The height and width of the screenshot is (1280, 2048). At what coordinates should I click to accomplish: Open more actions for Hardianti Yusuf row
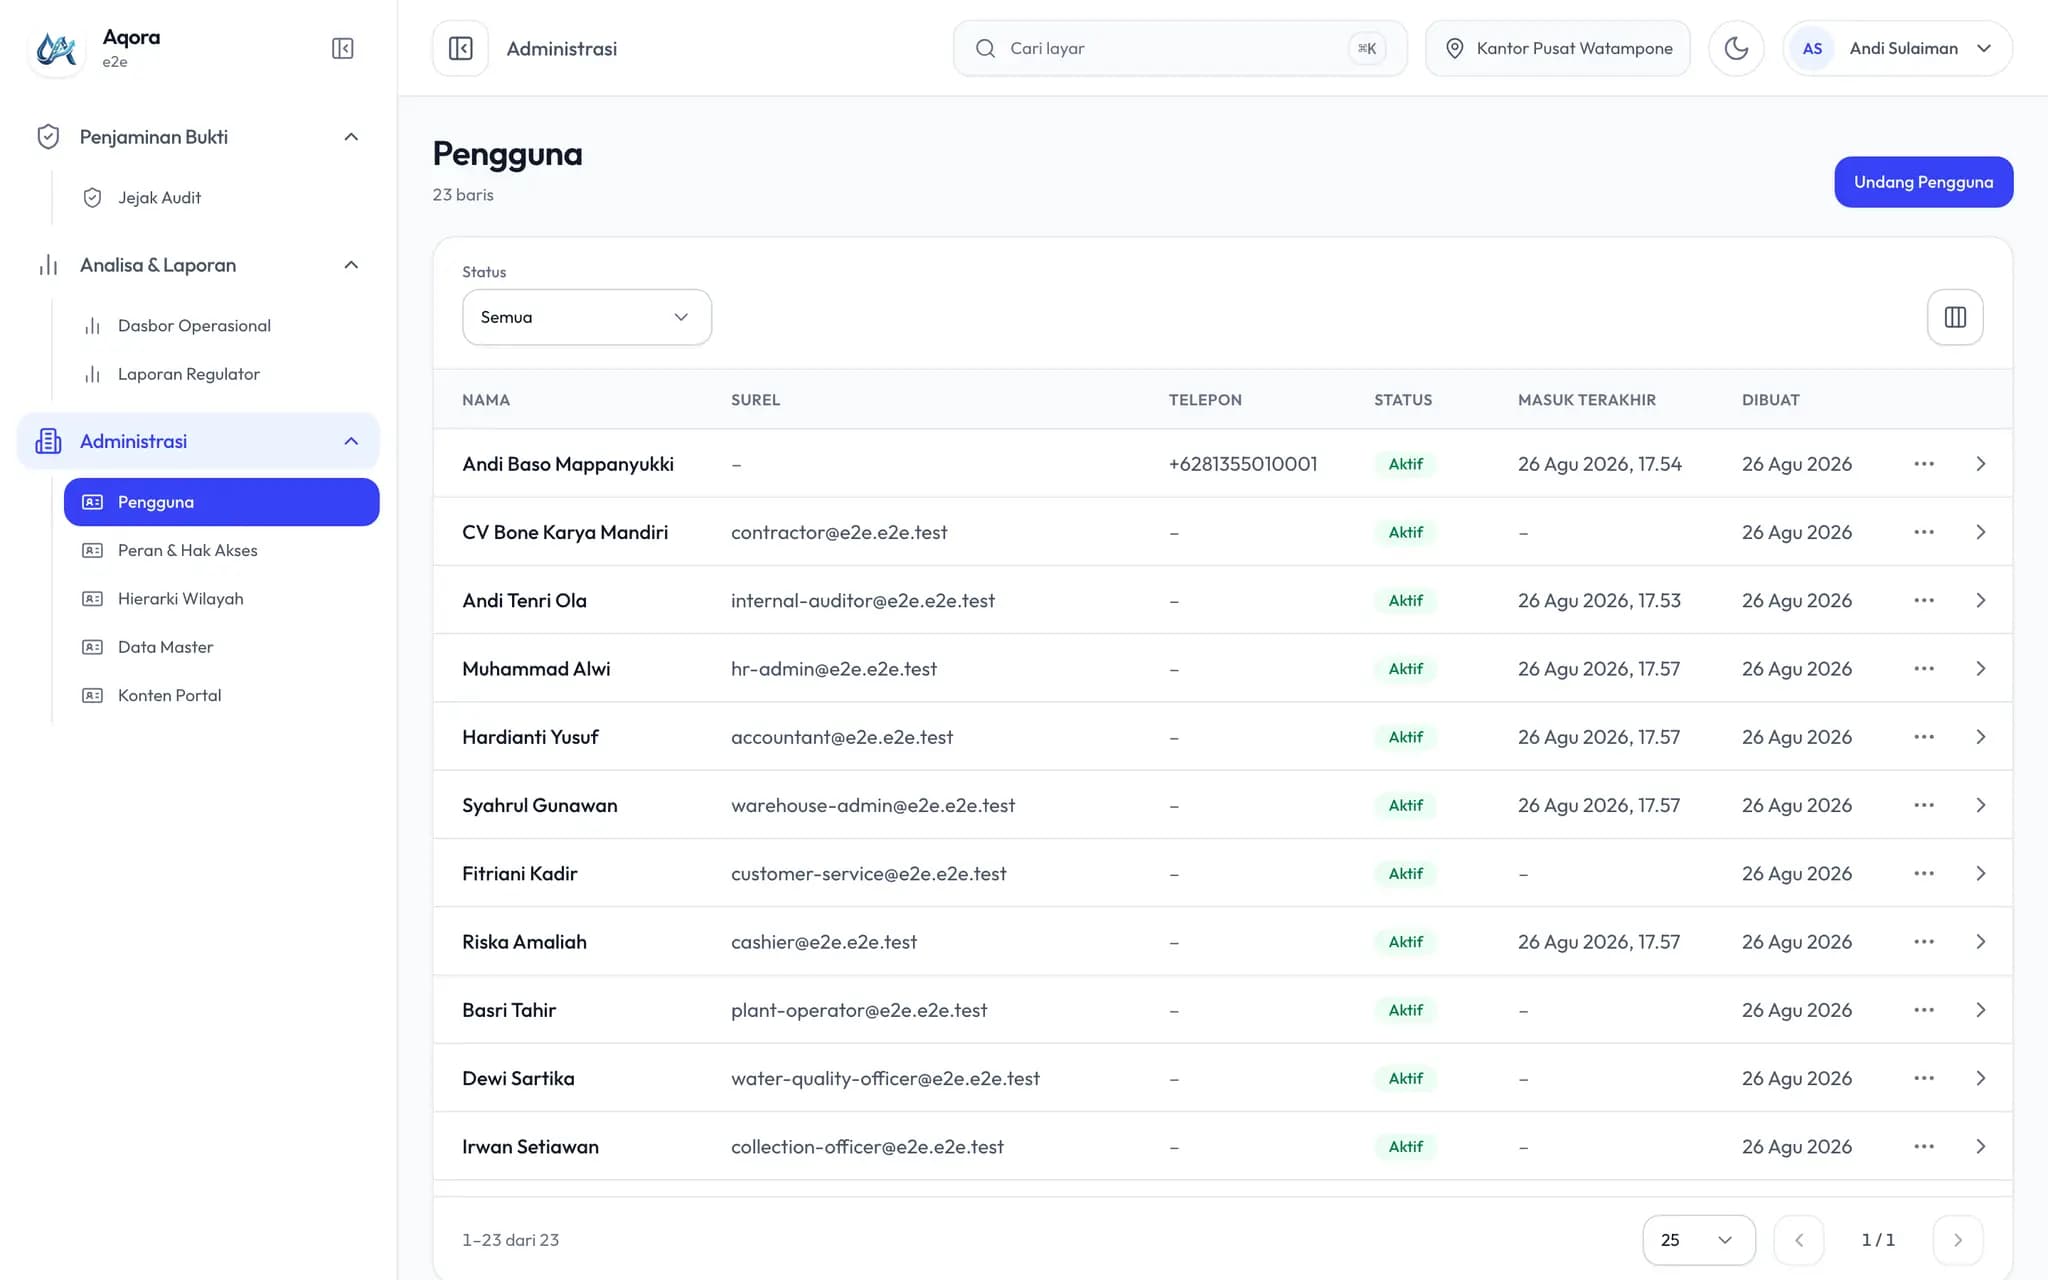pos(1924,737)
